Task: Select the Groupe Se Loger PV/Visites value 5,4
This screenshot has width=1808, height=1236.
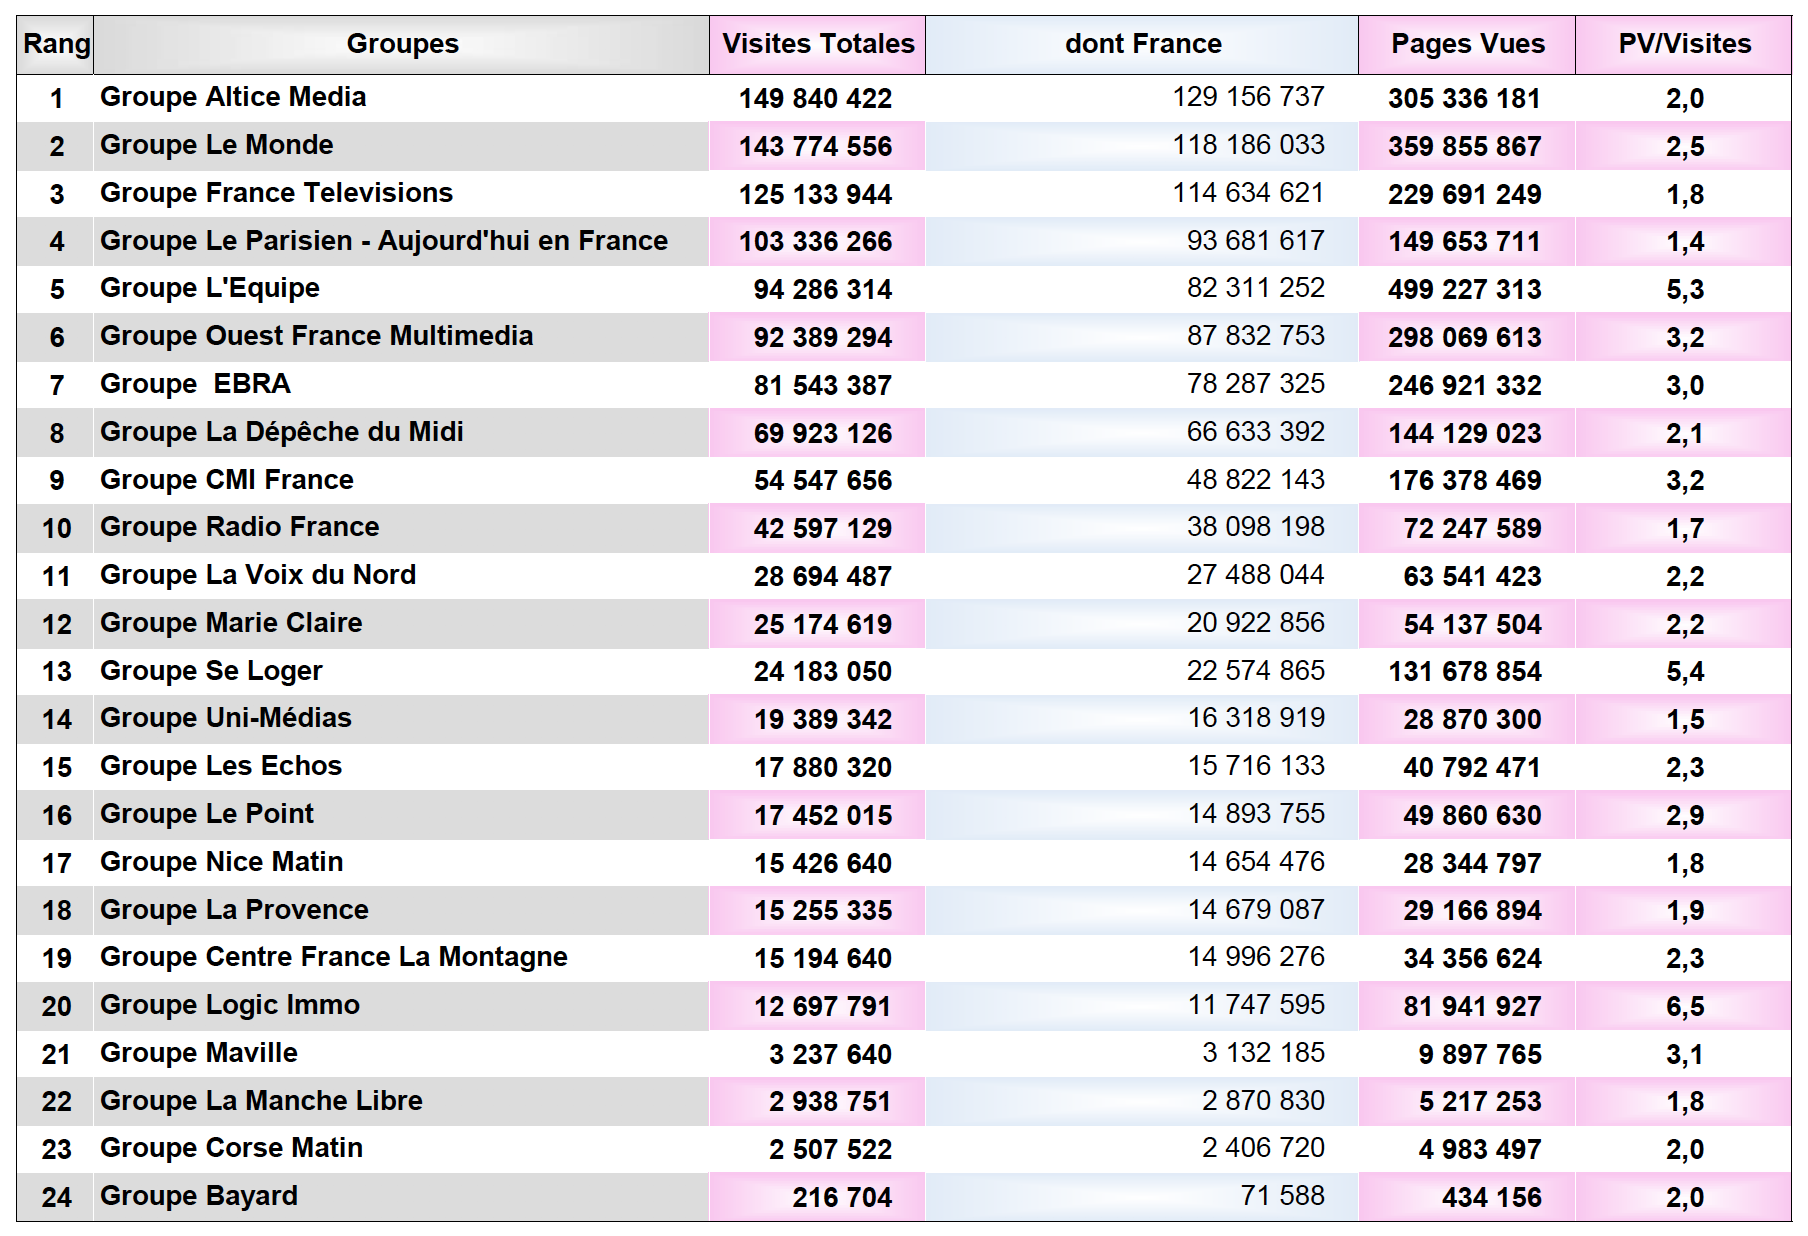Action: (x=1684, y=672)
